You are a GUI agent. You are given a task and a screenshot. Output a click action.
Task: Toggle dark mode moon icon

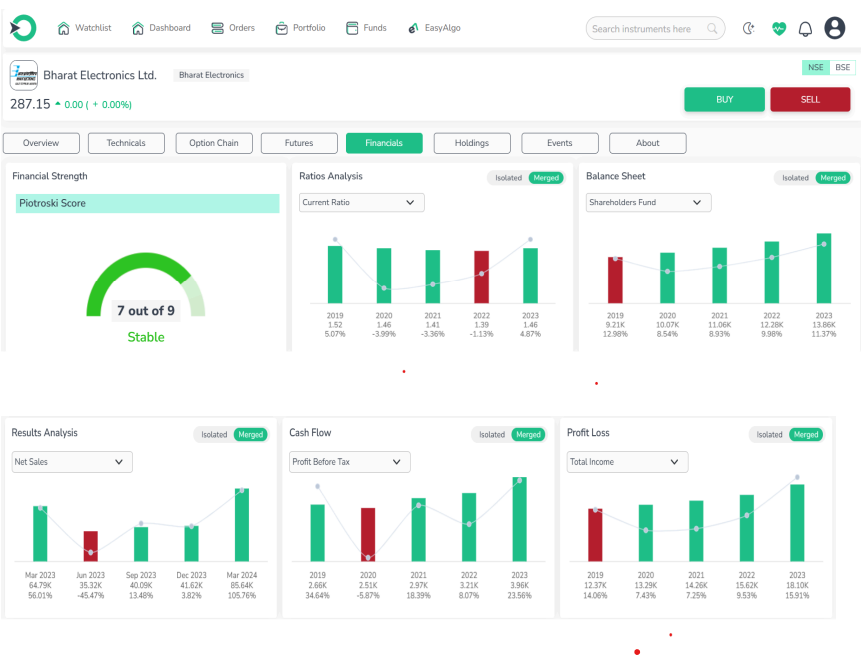(x=748, y=29)
